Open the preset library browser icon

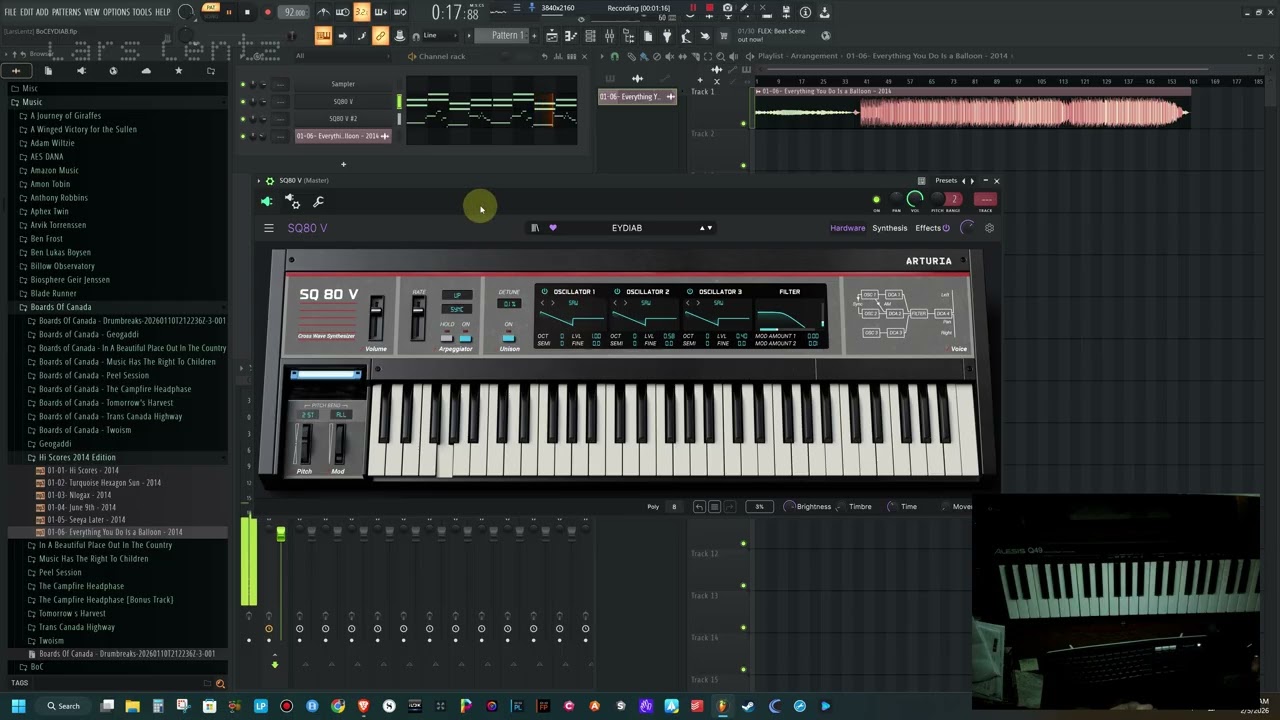coord(535,228)
